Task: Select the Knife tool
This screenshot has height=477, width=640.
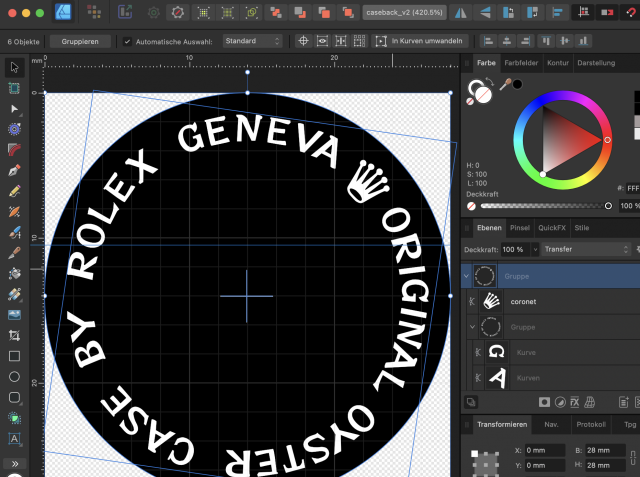Action: [x=14, y=253]
